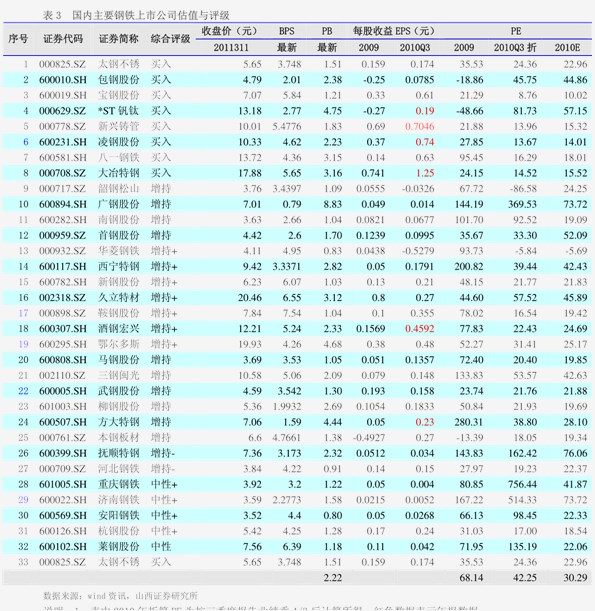Screen dimensions: 595x611
Task: Click the 证券代码 column header
Action: pos(63,39)
